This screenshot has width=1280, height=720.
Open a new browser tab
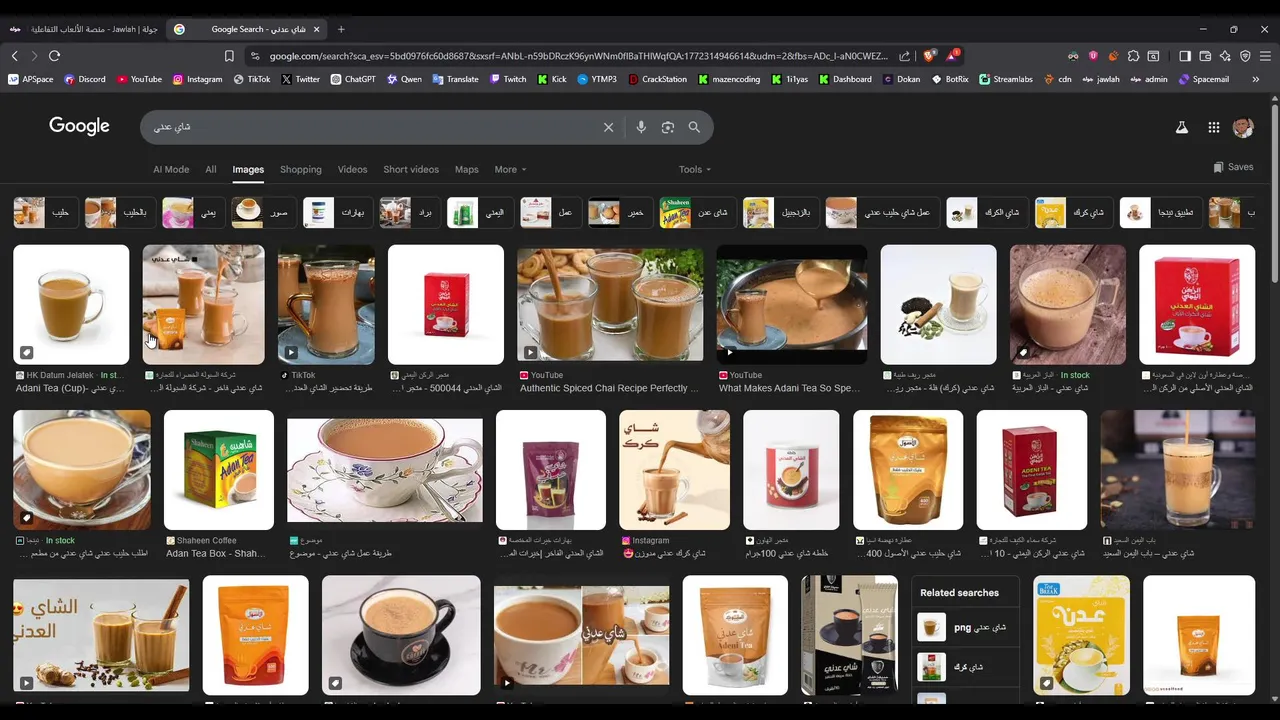(x=341, y=29)
